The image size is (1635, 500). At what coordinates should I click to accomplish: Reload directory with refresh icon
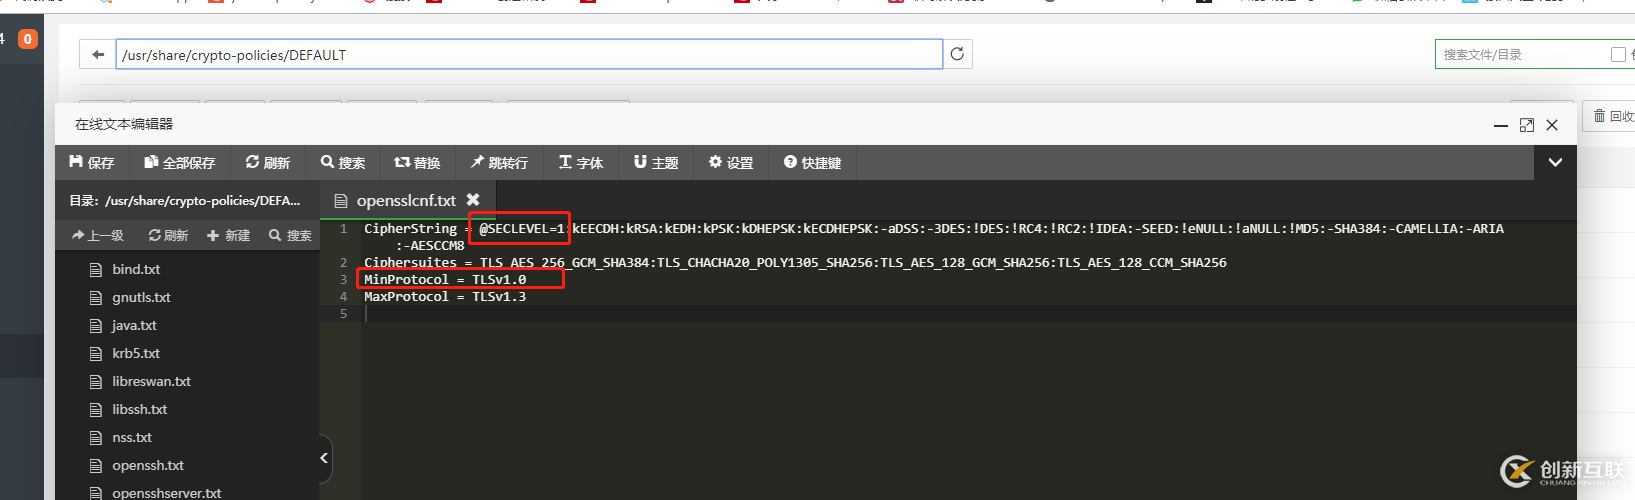(957, 54)
